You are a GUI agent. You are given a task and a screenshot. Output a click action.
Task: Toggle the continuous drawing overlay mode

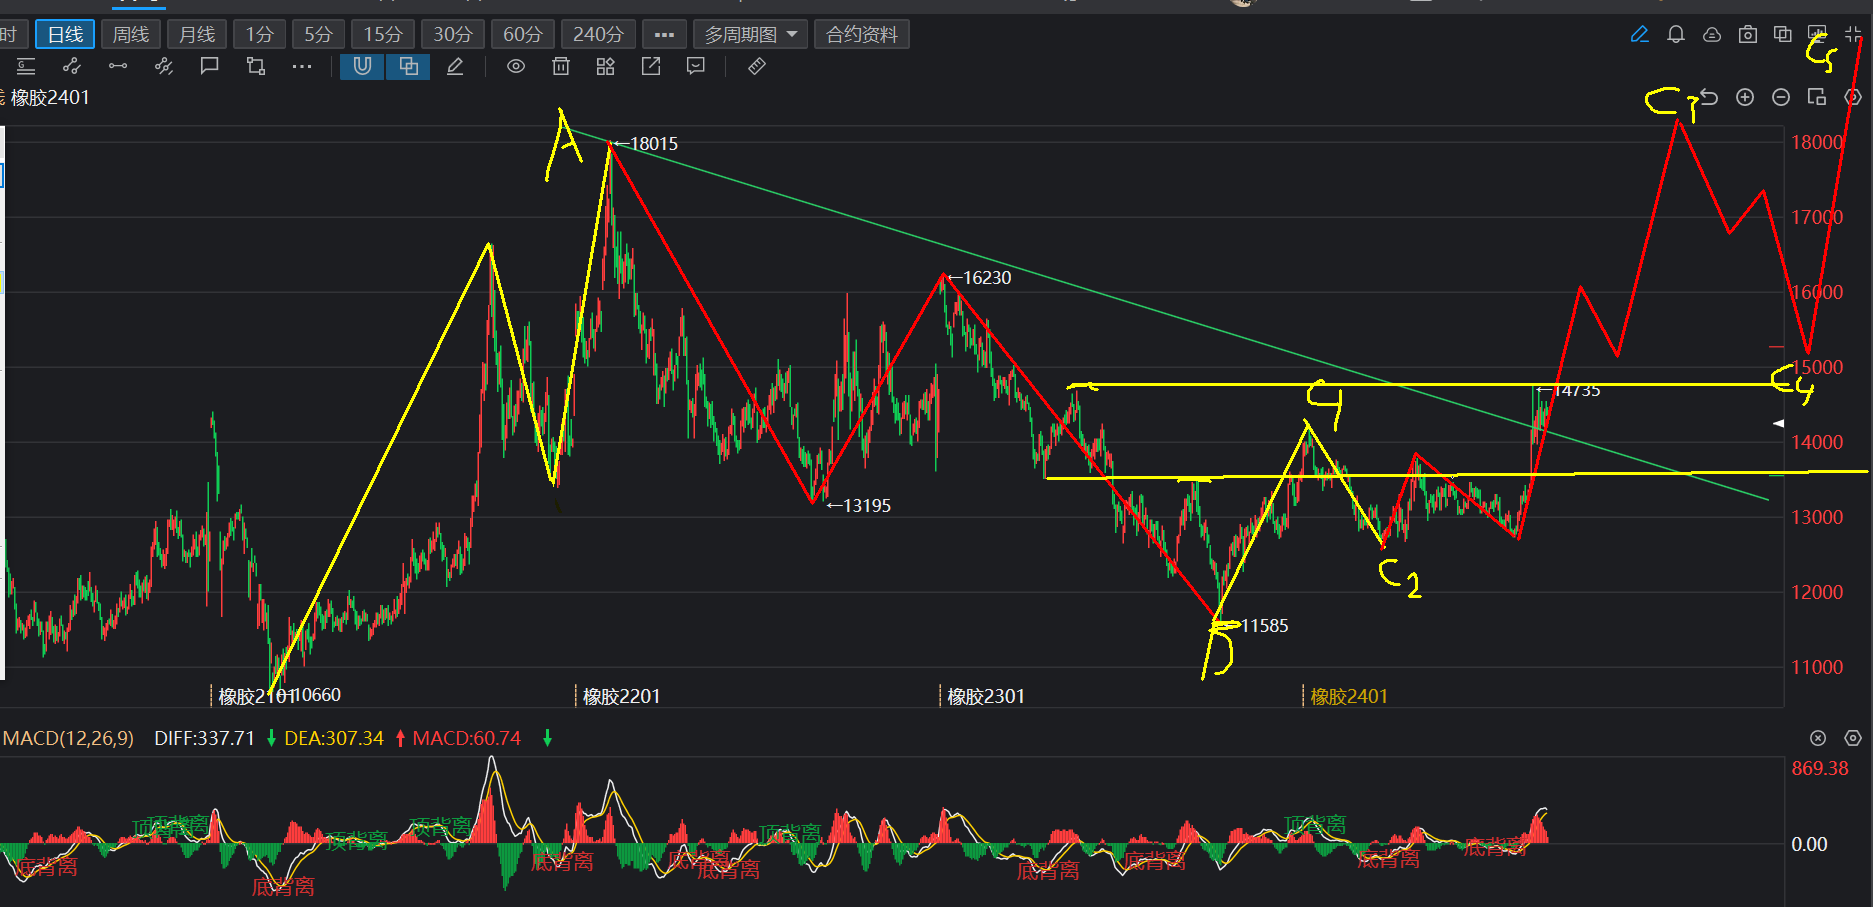click(x=408, y=67)
